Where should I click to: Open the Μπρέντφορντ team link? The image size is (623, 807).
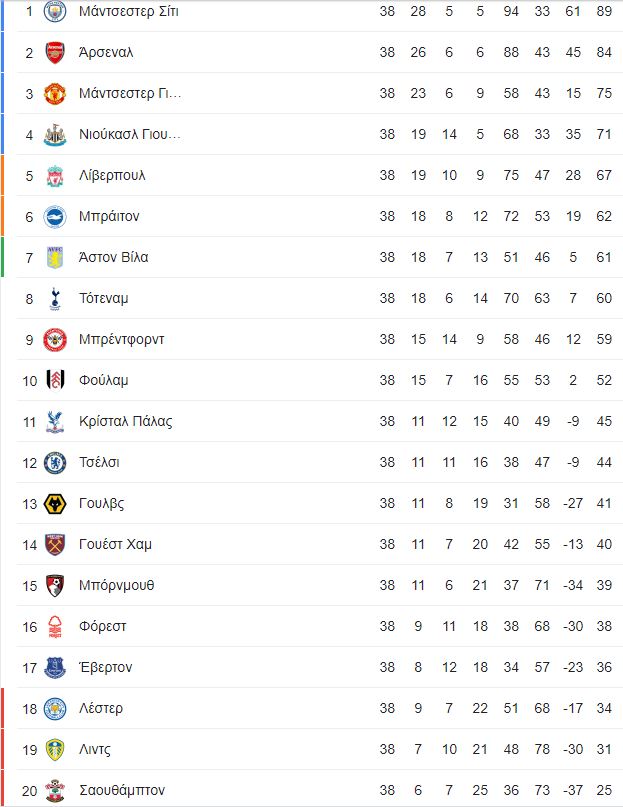121,340
